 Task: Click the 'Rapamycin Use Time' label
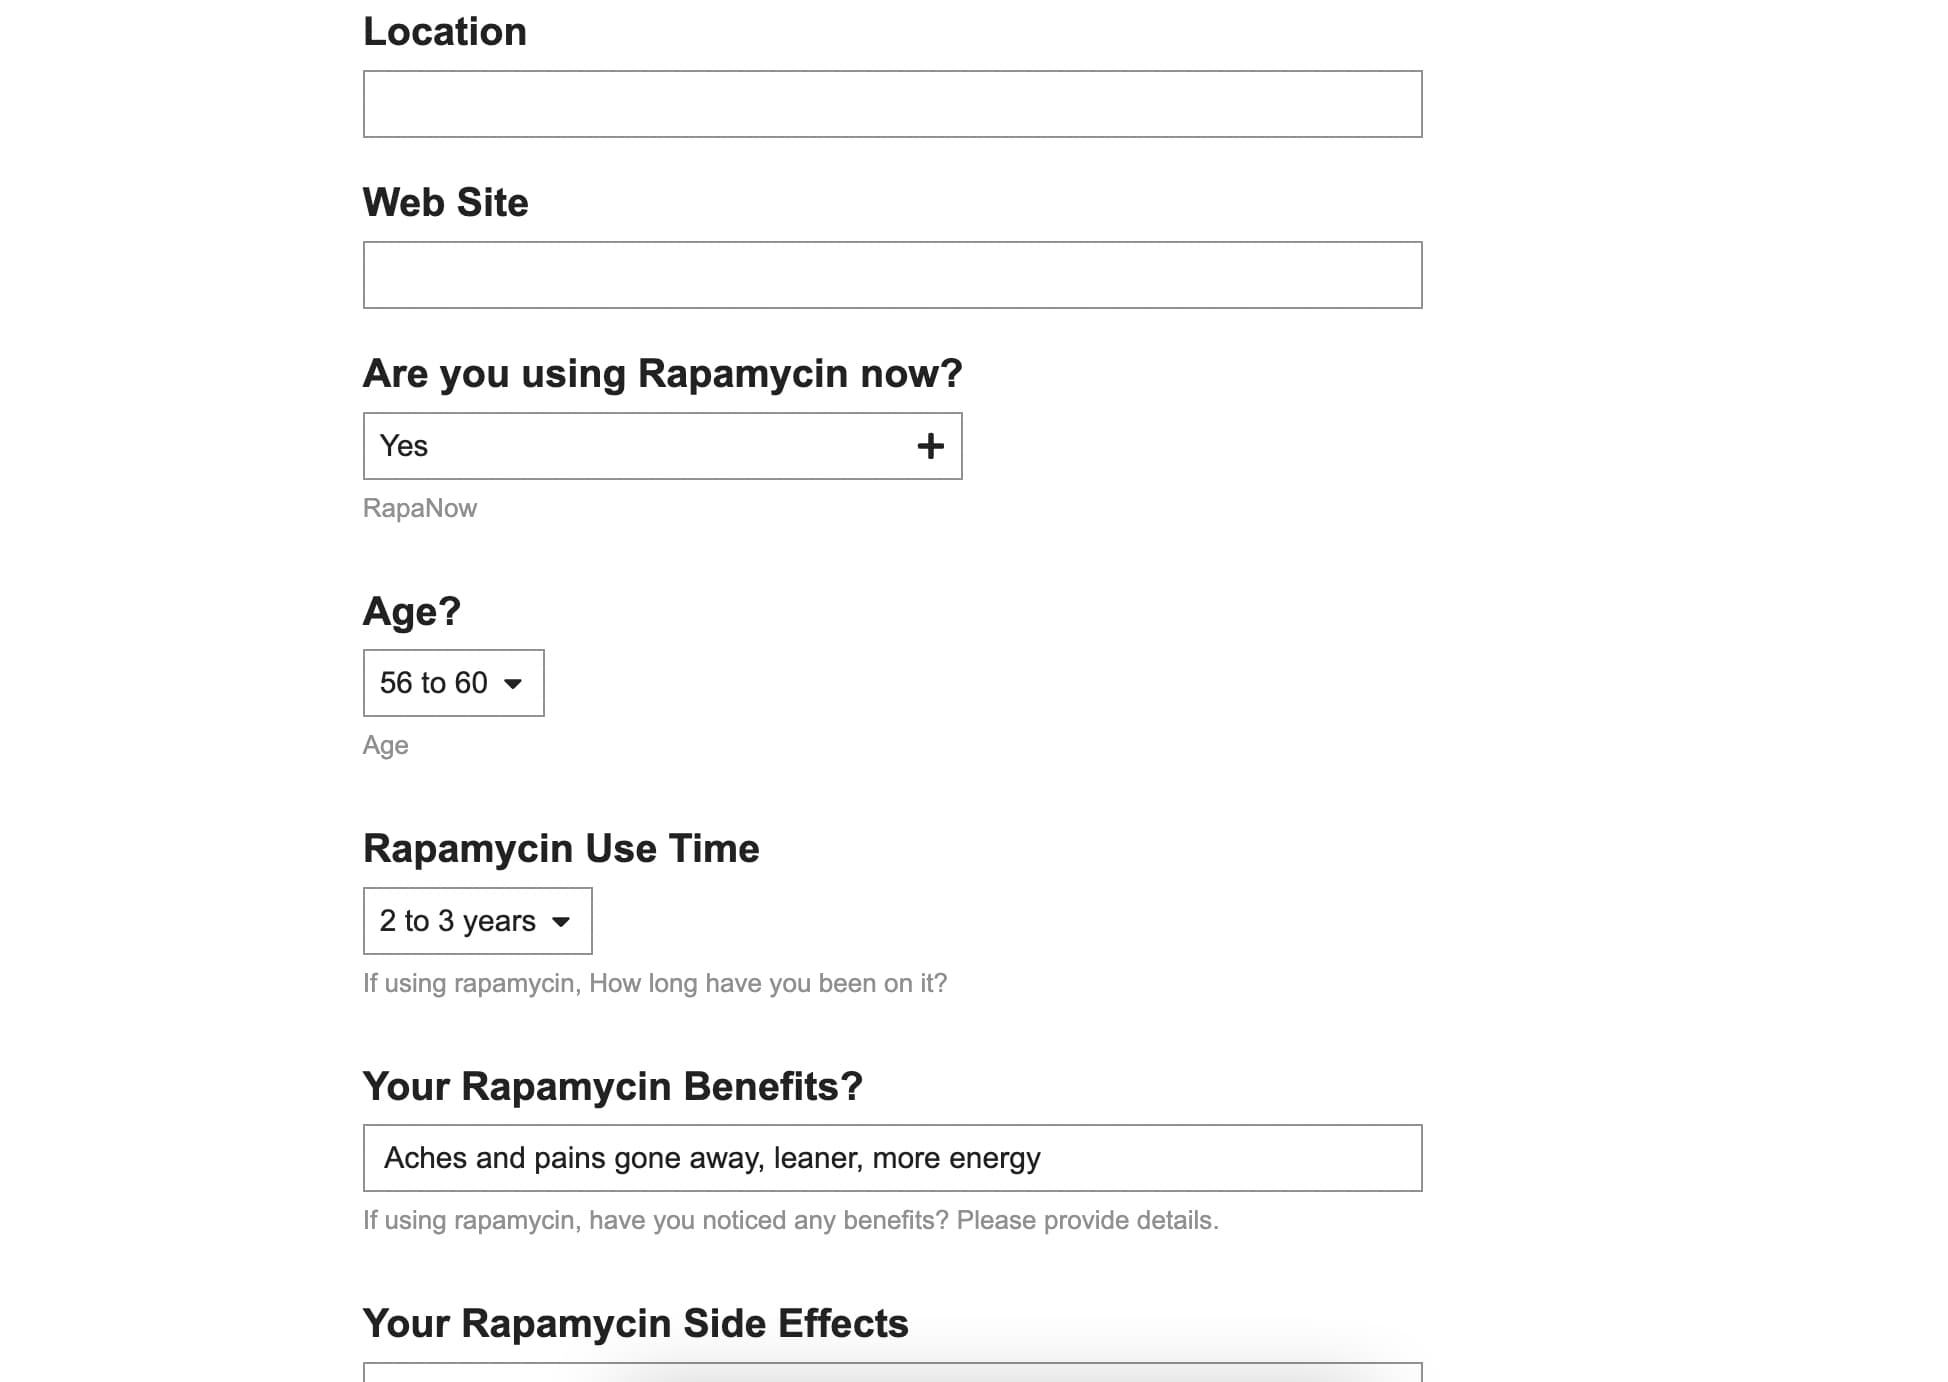click(x=561, y=849)
